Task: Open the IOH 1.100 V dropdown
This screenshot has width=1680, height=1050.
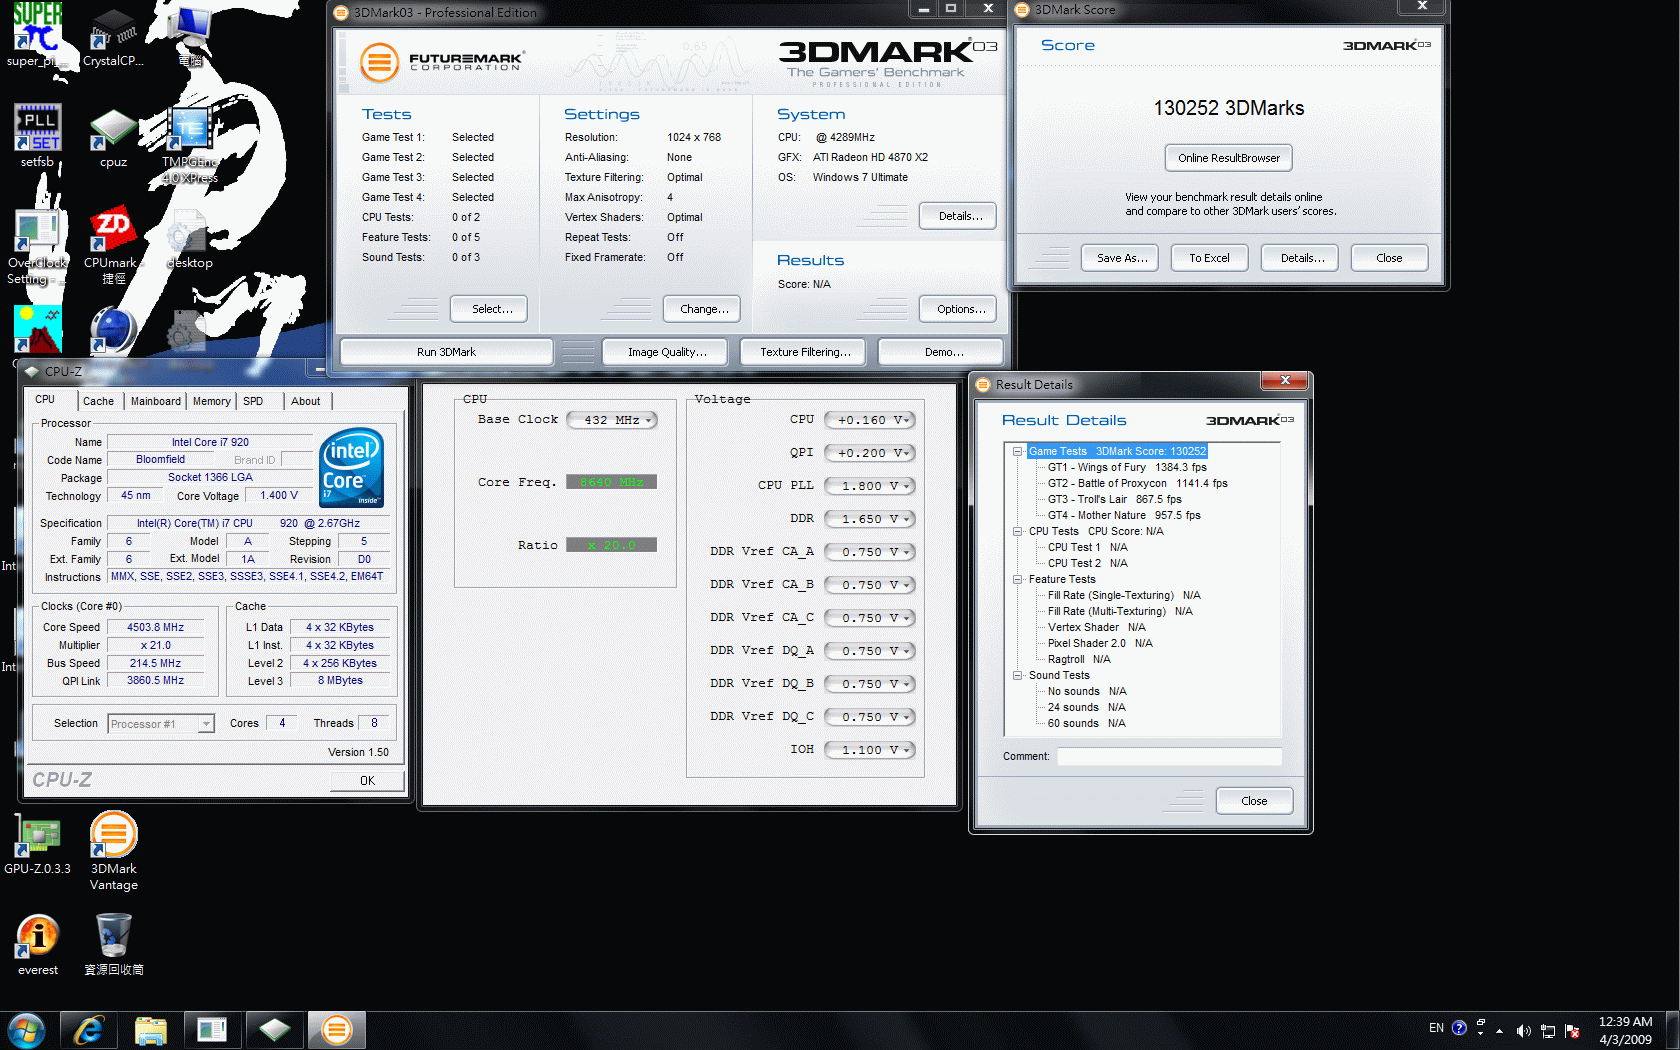Action: 869,750
